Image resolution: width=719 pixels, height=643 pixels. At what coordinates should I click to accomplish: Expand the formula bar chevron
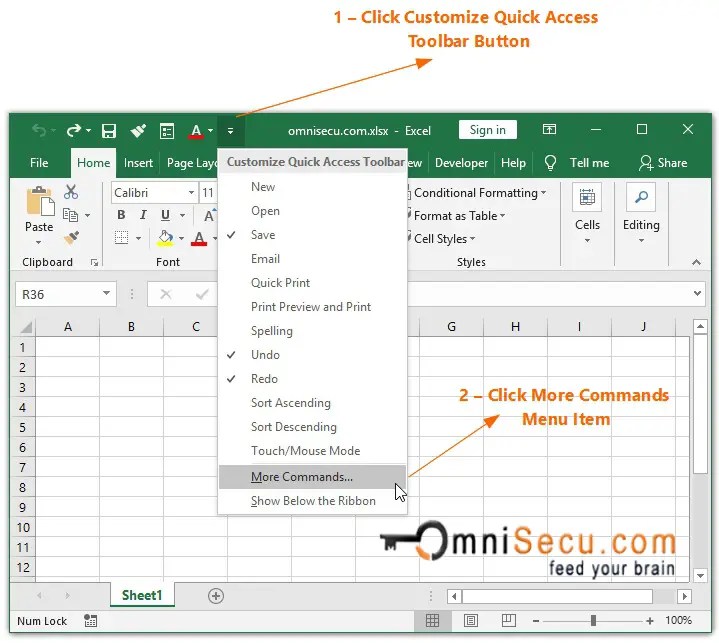pos(697,294)
